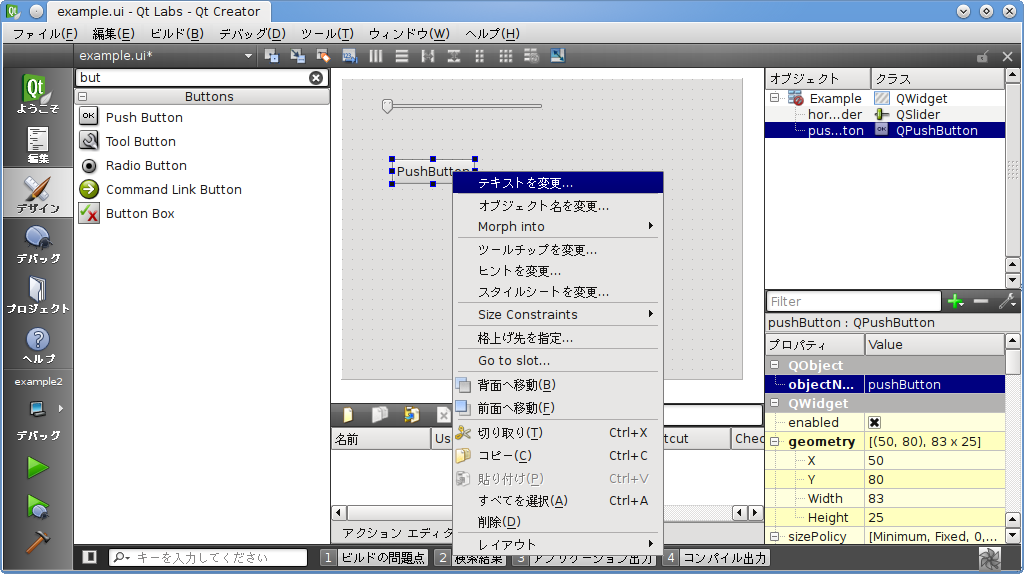Open the Help mode icon
1024x574 pixels.
pyautogui.click(x=38, y=345)
